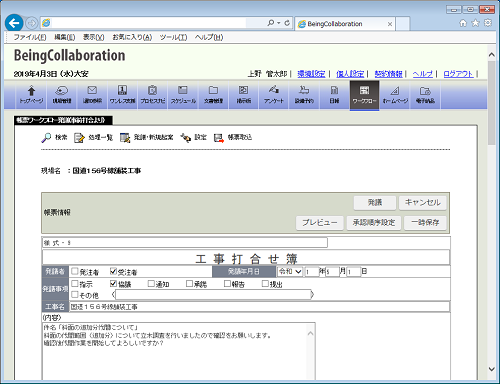Click the 検索 magnifier icon

(x=46, y=137)
